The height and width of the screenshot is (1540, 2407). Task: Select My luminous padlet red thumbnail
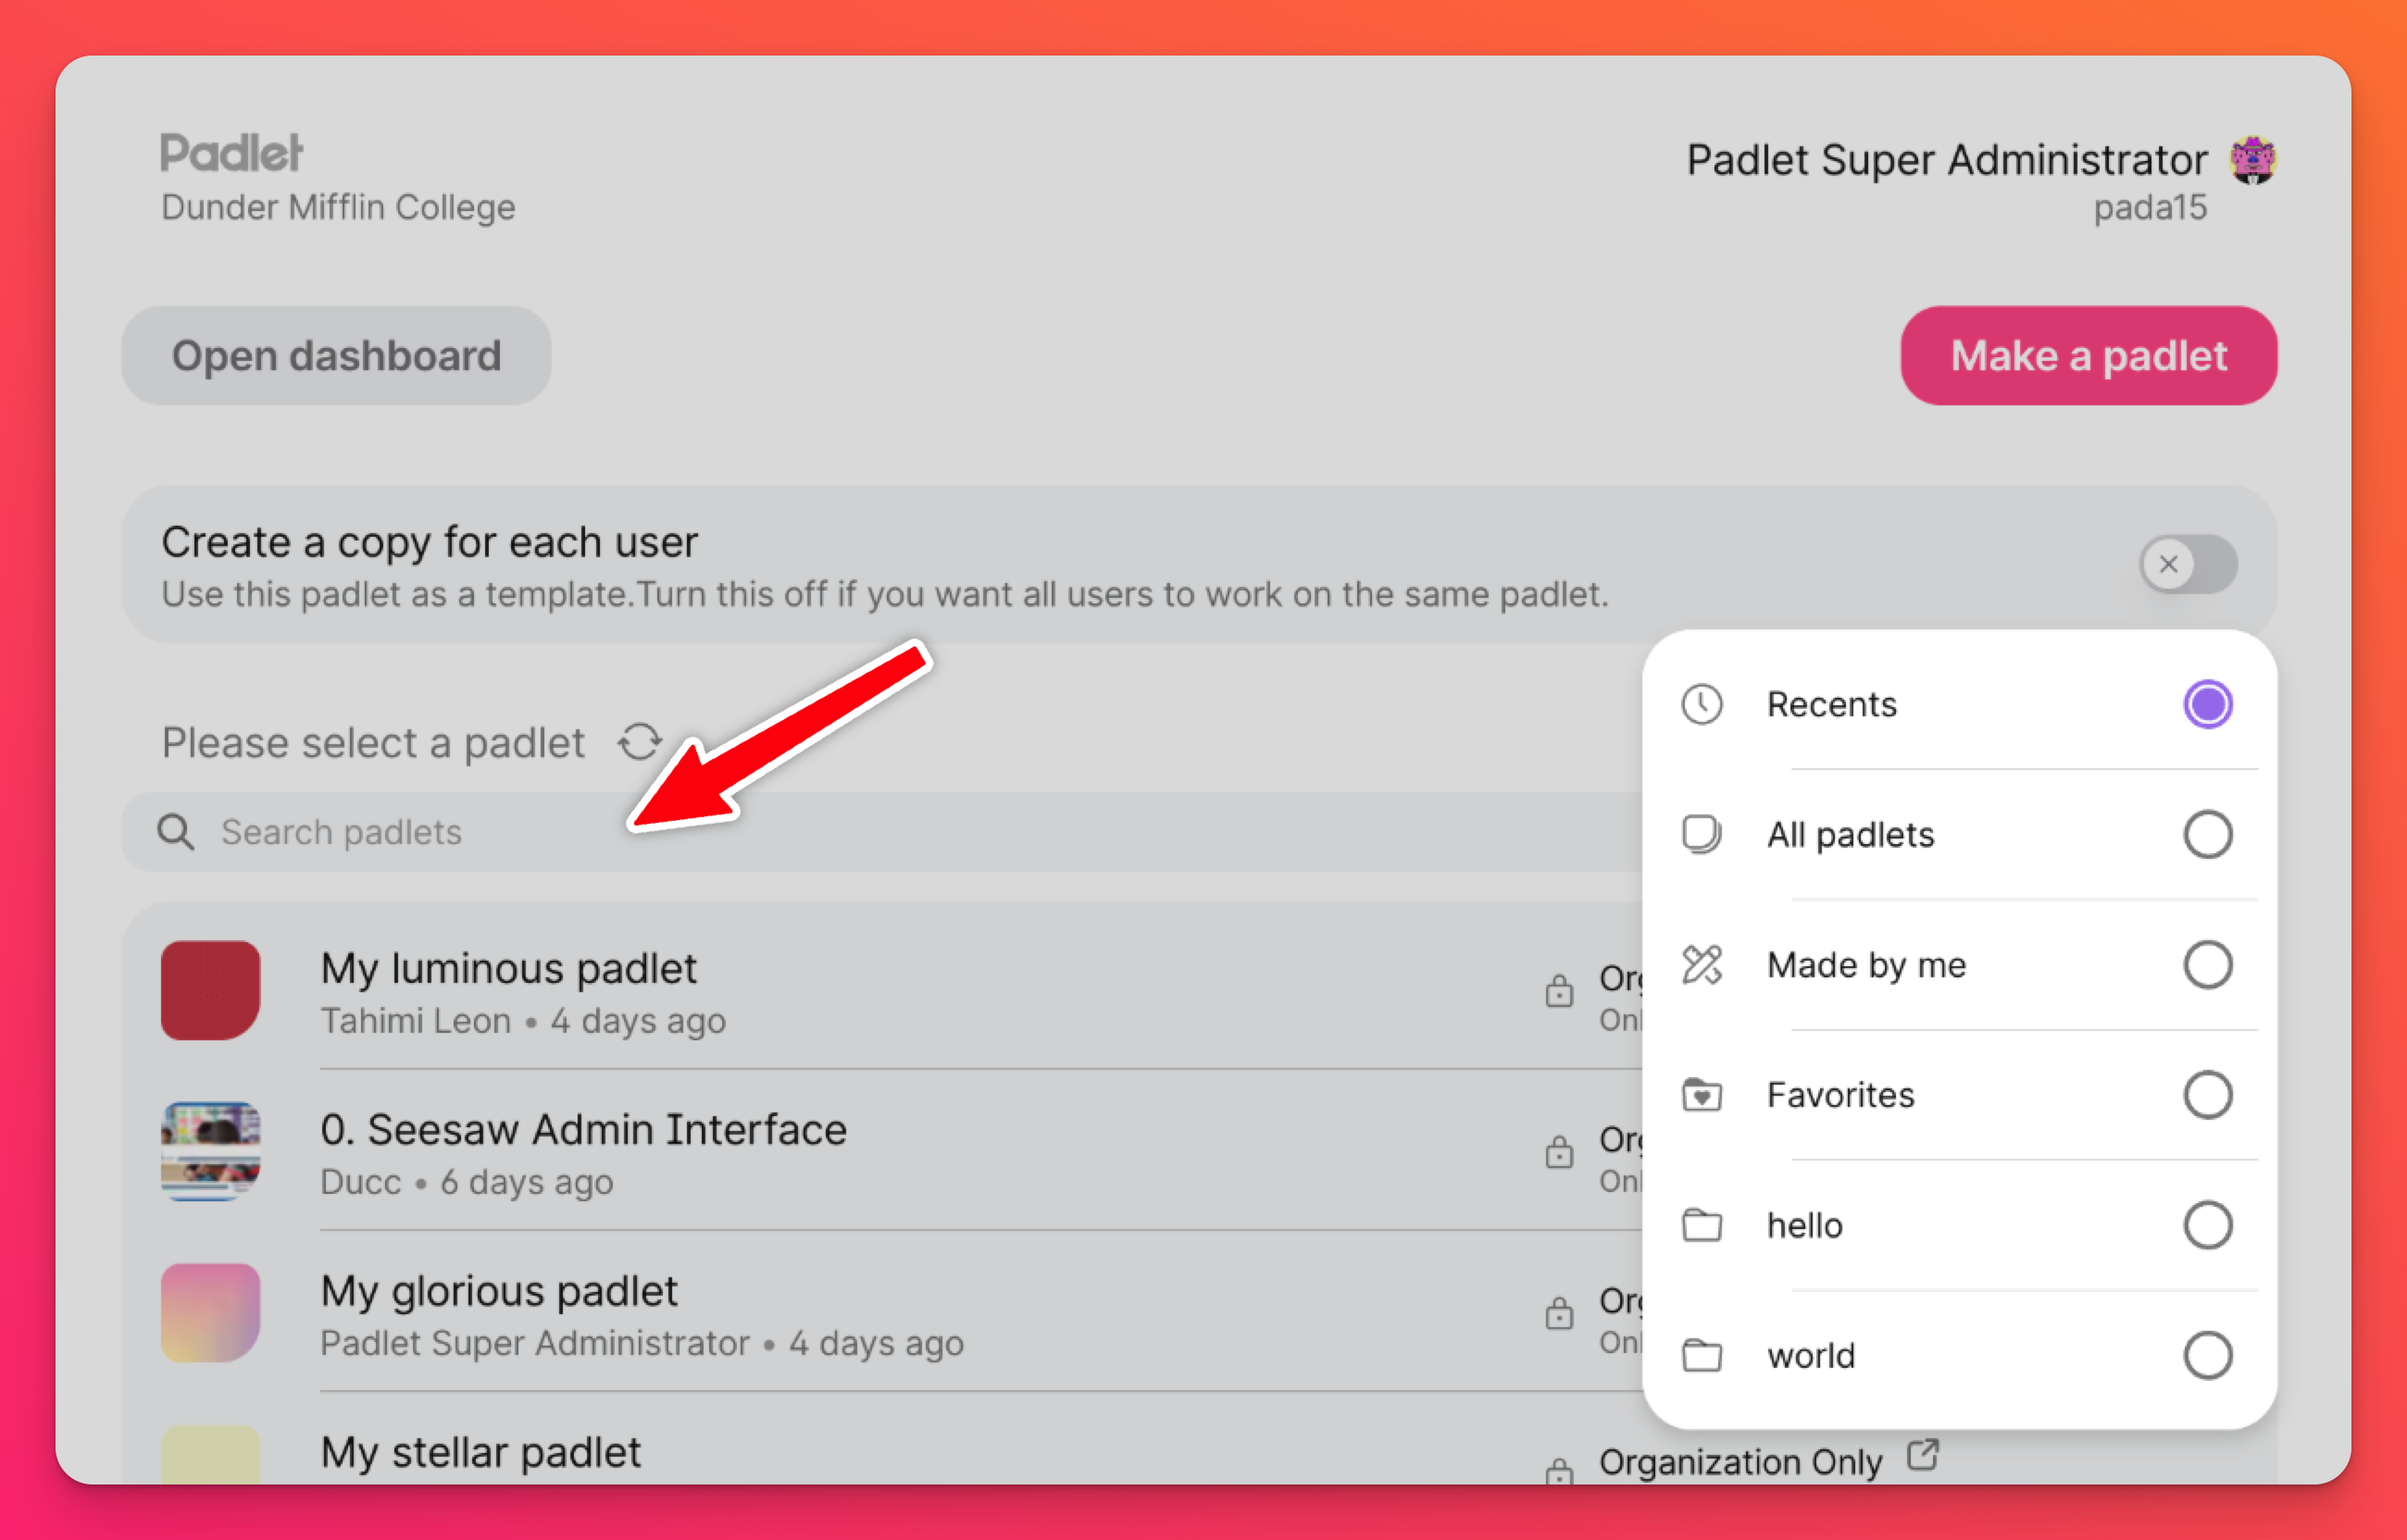[x=211, y=990]
